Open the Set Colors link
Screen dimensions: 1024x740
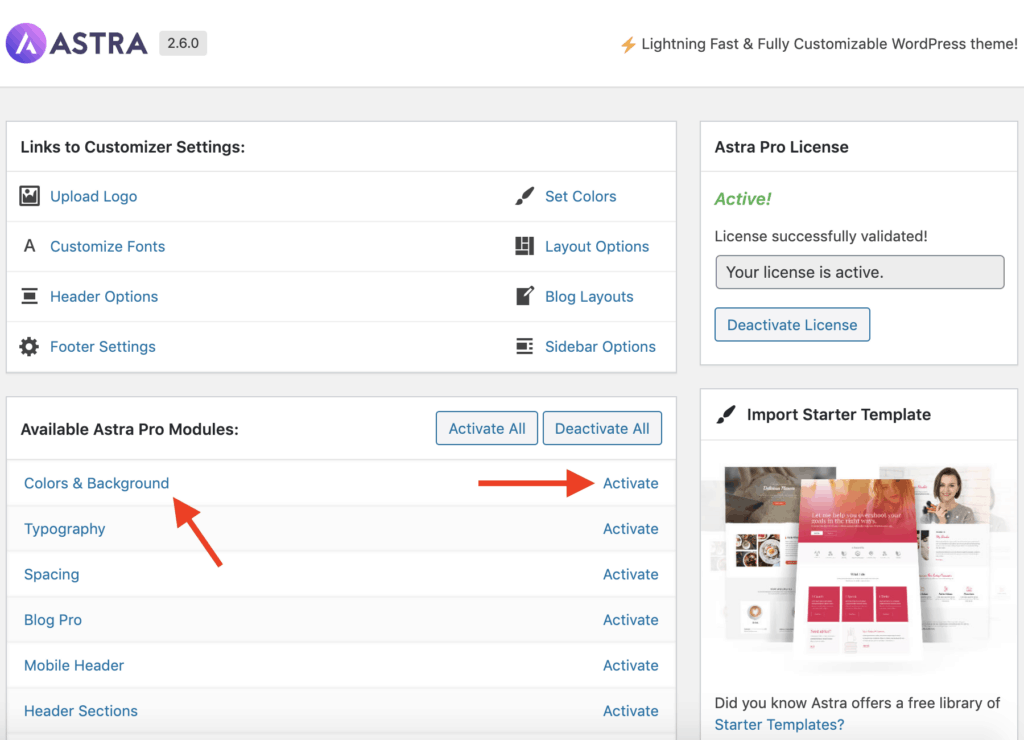tap(581, 197)
